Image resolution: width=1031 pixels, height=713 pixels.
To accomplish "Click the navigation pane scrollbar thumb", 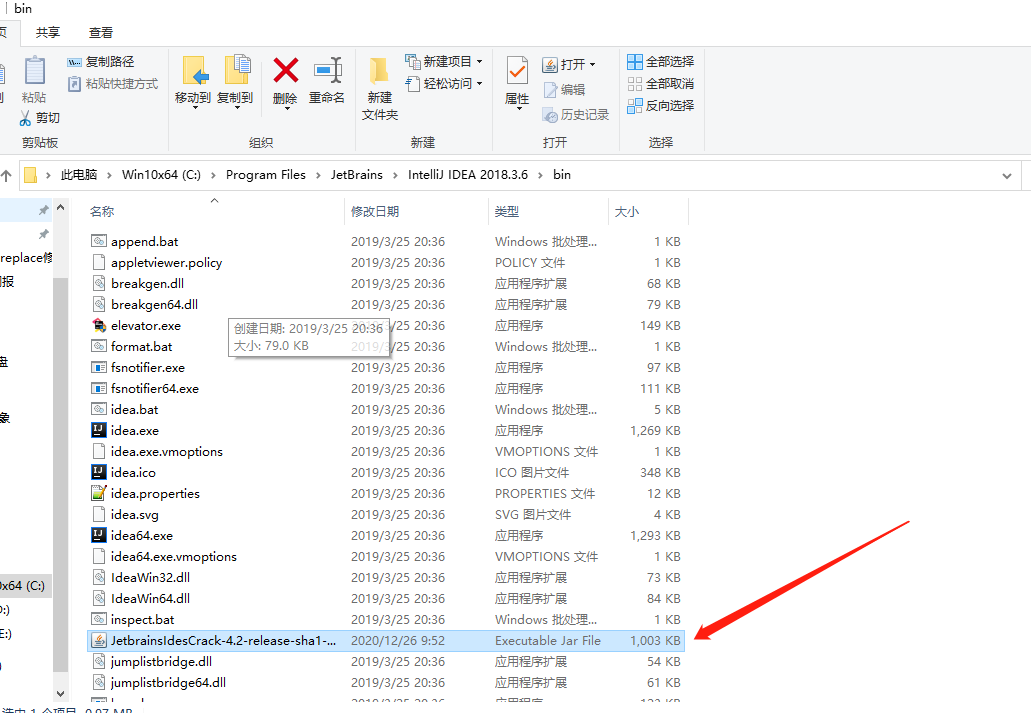I will (x=60, y=474).
